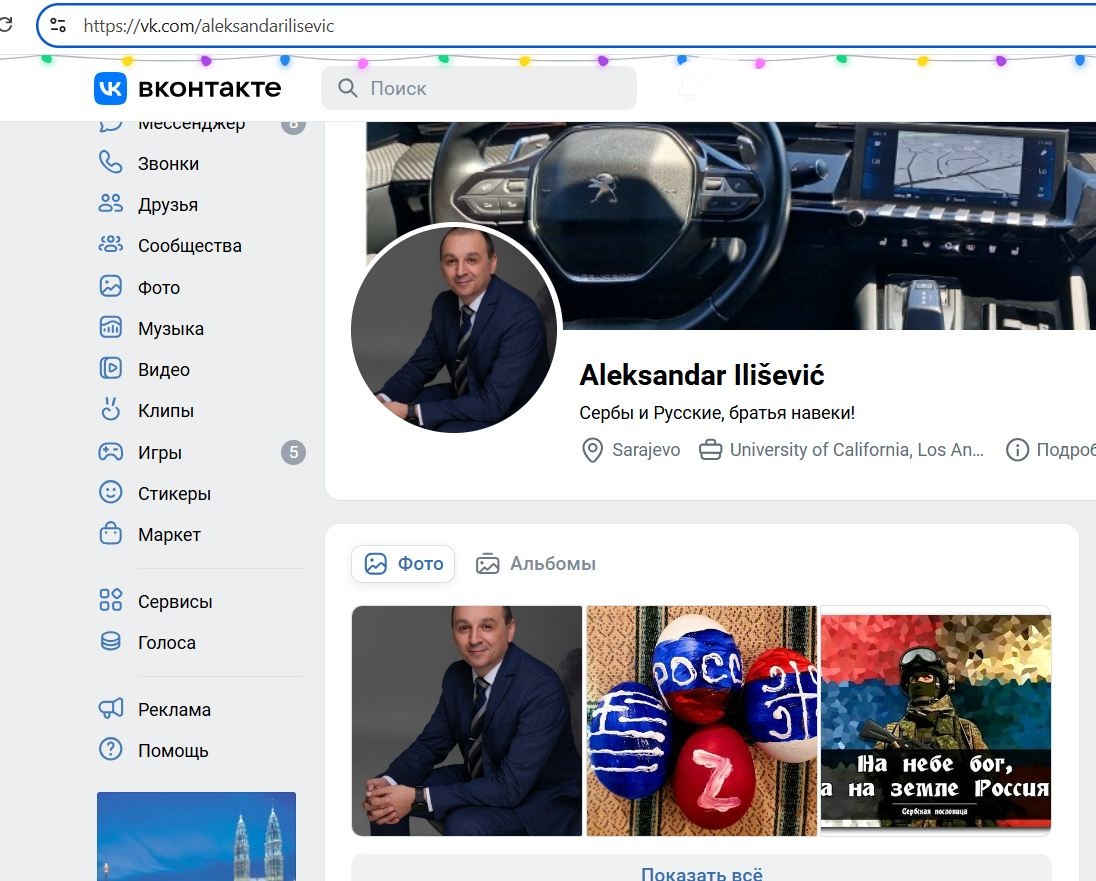The width and height of the screenshot is (1096, 881).
Task: Open the Голоса section
Action: click(x=166, y=642)
